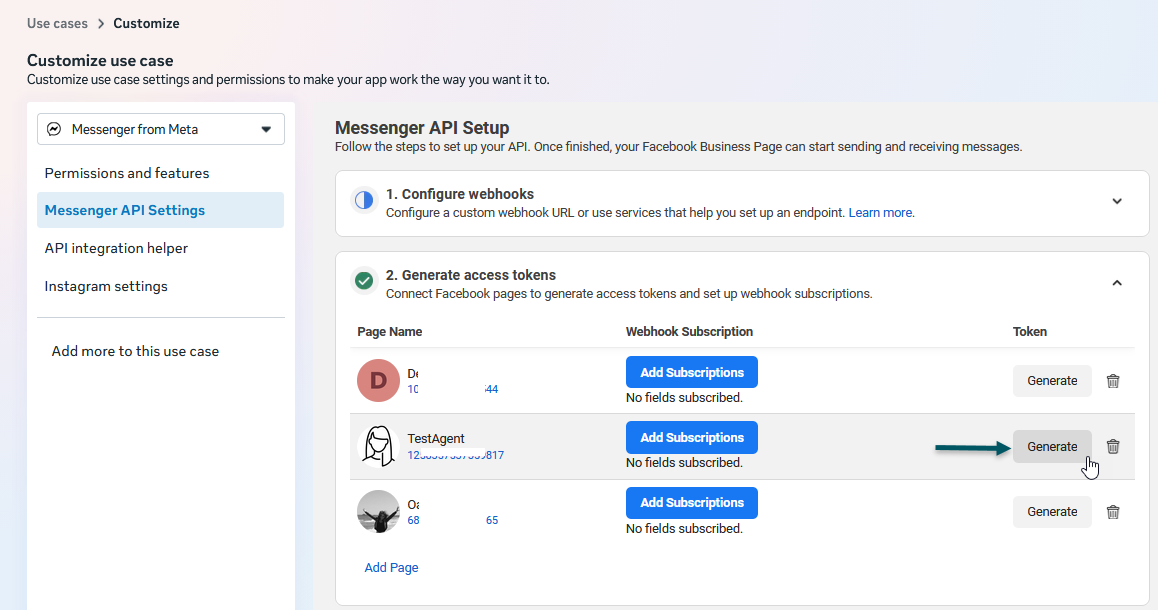The height and width of the screenshot is (610, 1158).
Task: Click the Customize breadcrumb
Action: tap(146, 24)
